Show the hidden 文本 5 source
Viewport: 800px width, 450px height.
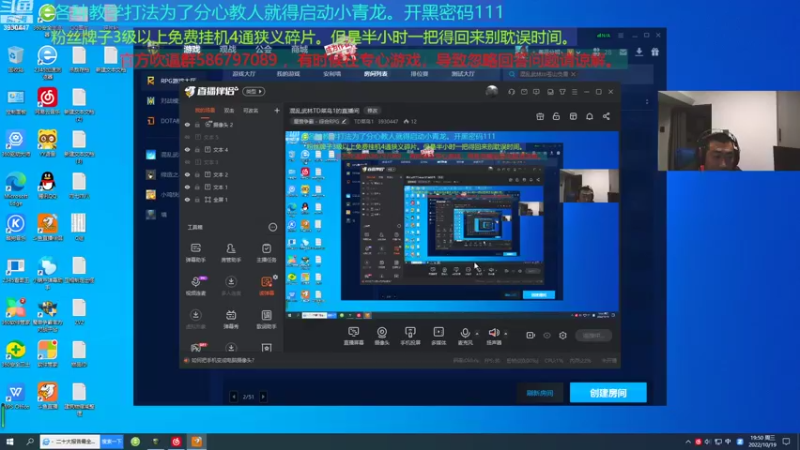(187, 137)
